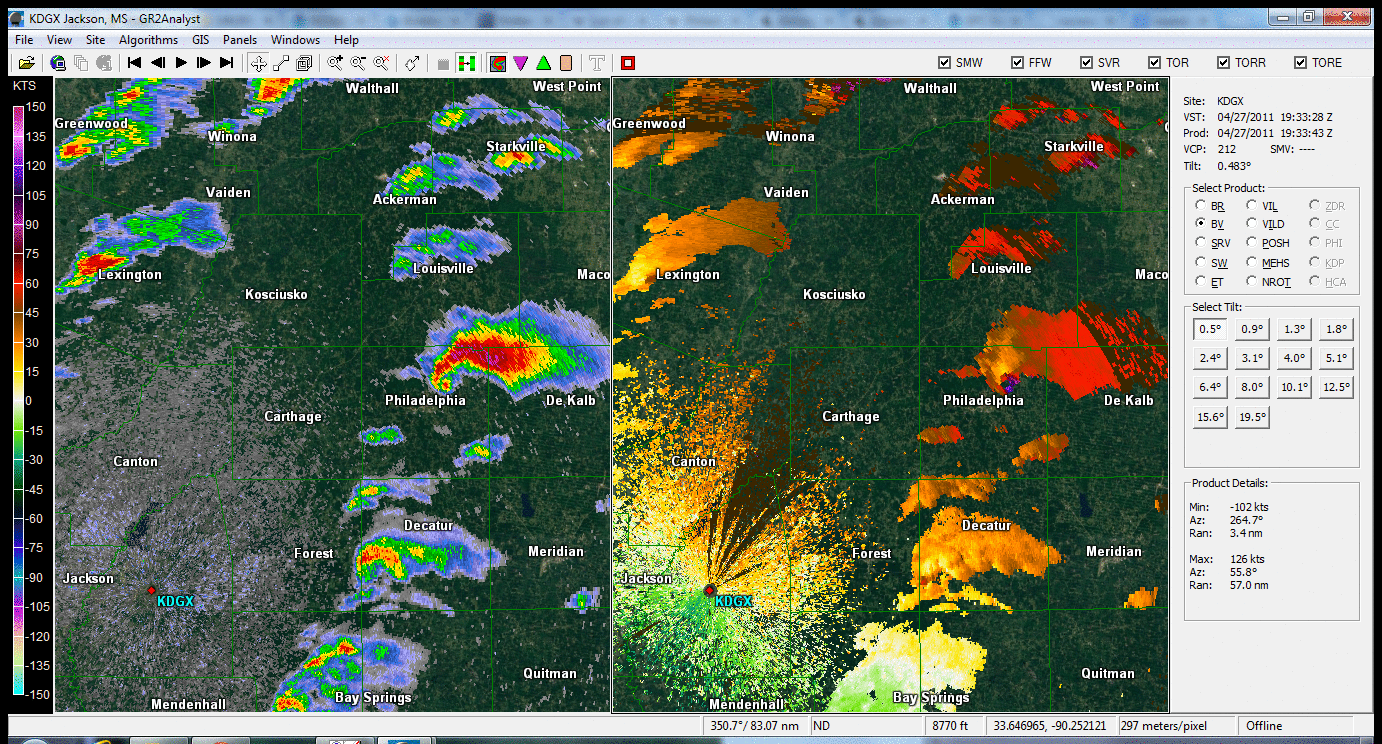Click the zoom out magnifier icon
1382x744 pixels.
pyautogui.click(x=358, y=63)
